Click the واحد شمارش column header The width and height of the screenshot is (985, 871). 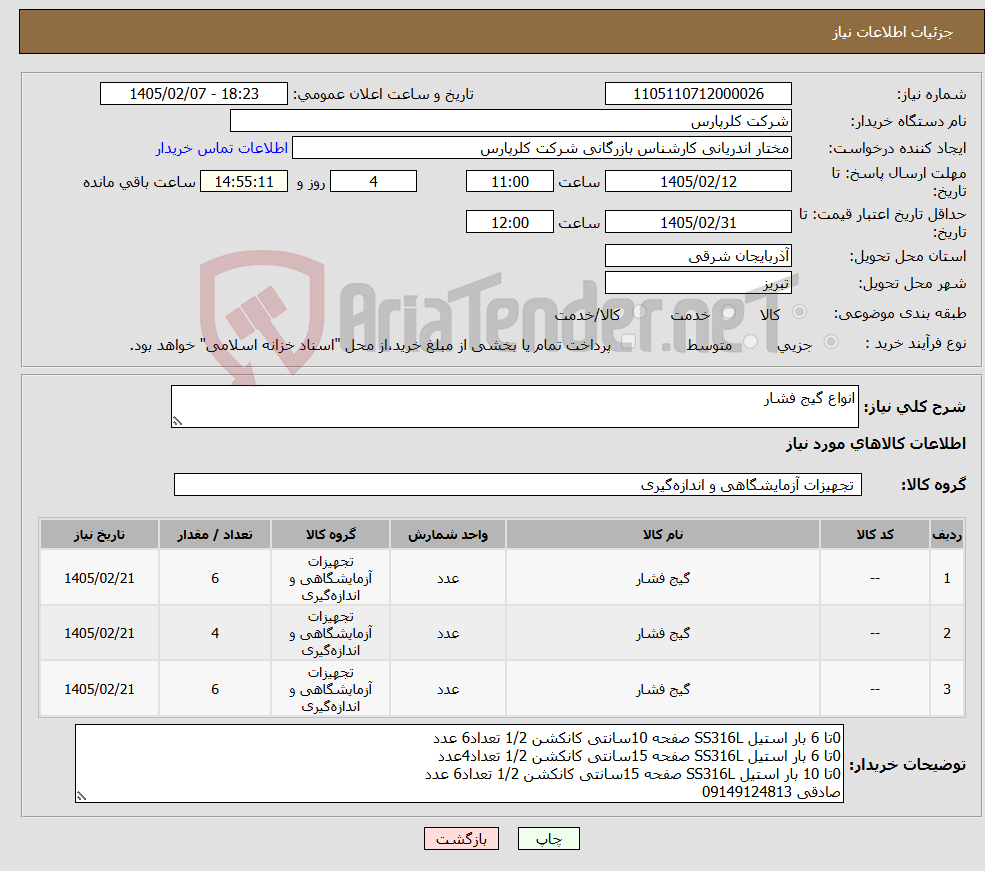(x=448, y=534)
